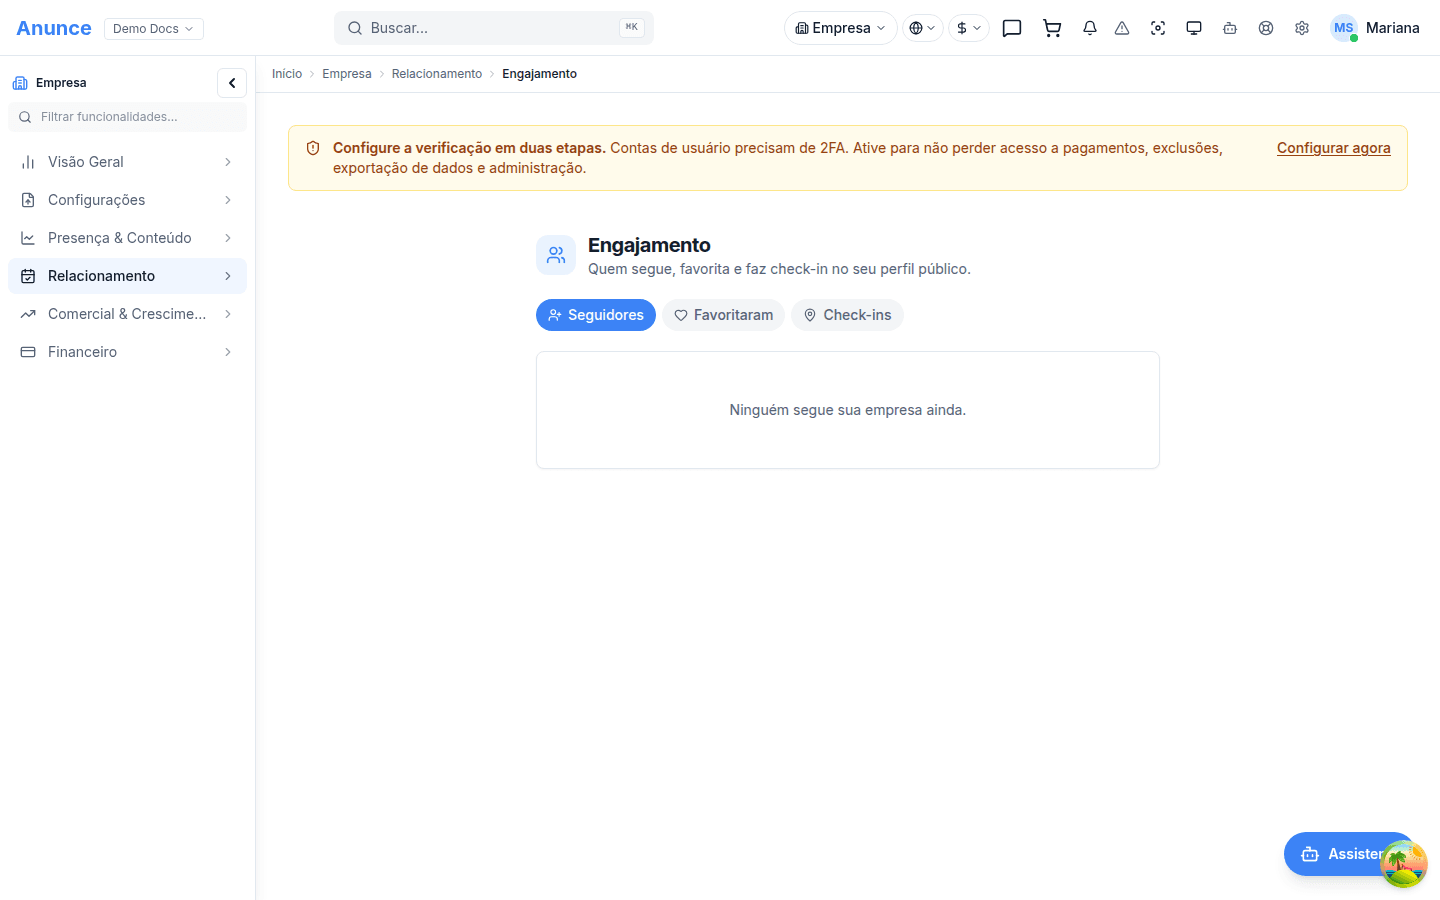Collapse the sidebar with the arrow button
Image resolution: width=1440 pixels, height=900 pixels.
[232, 83]
